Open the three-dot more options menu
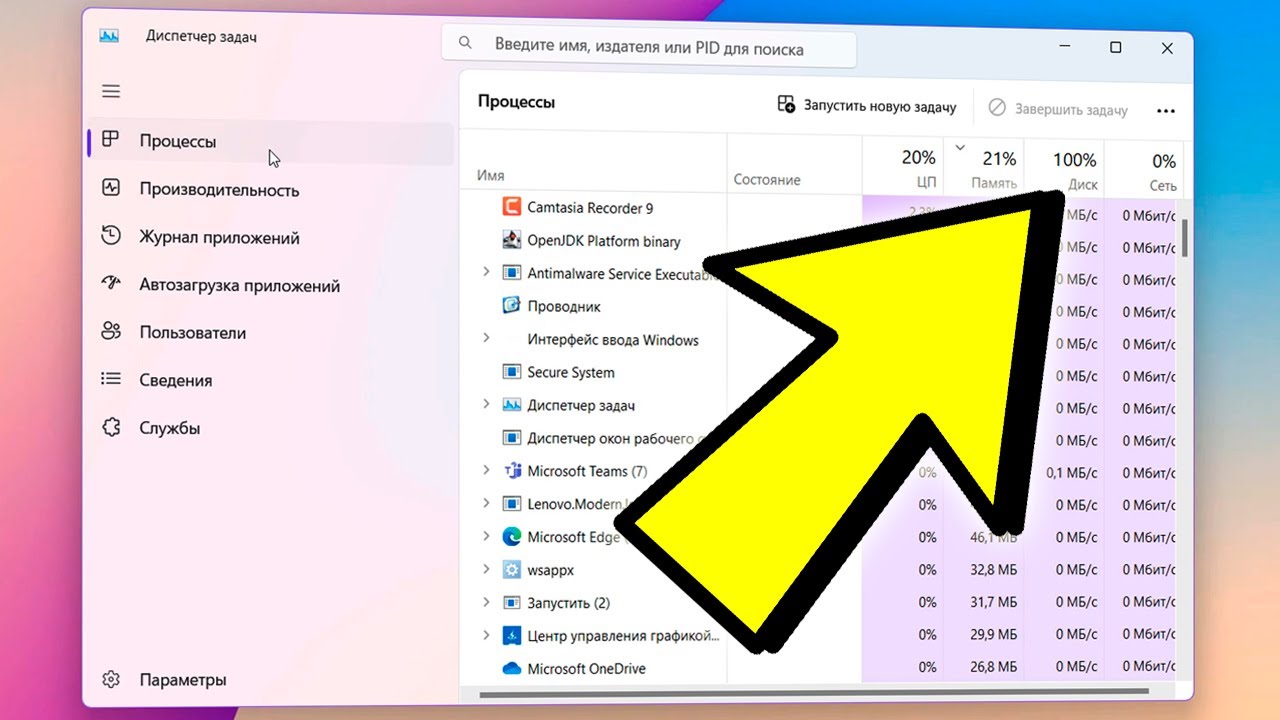The height and width of the screenshot is (720, 1280). tap(1165, 111)
